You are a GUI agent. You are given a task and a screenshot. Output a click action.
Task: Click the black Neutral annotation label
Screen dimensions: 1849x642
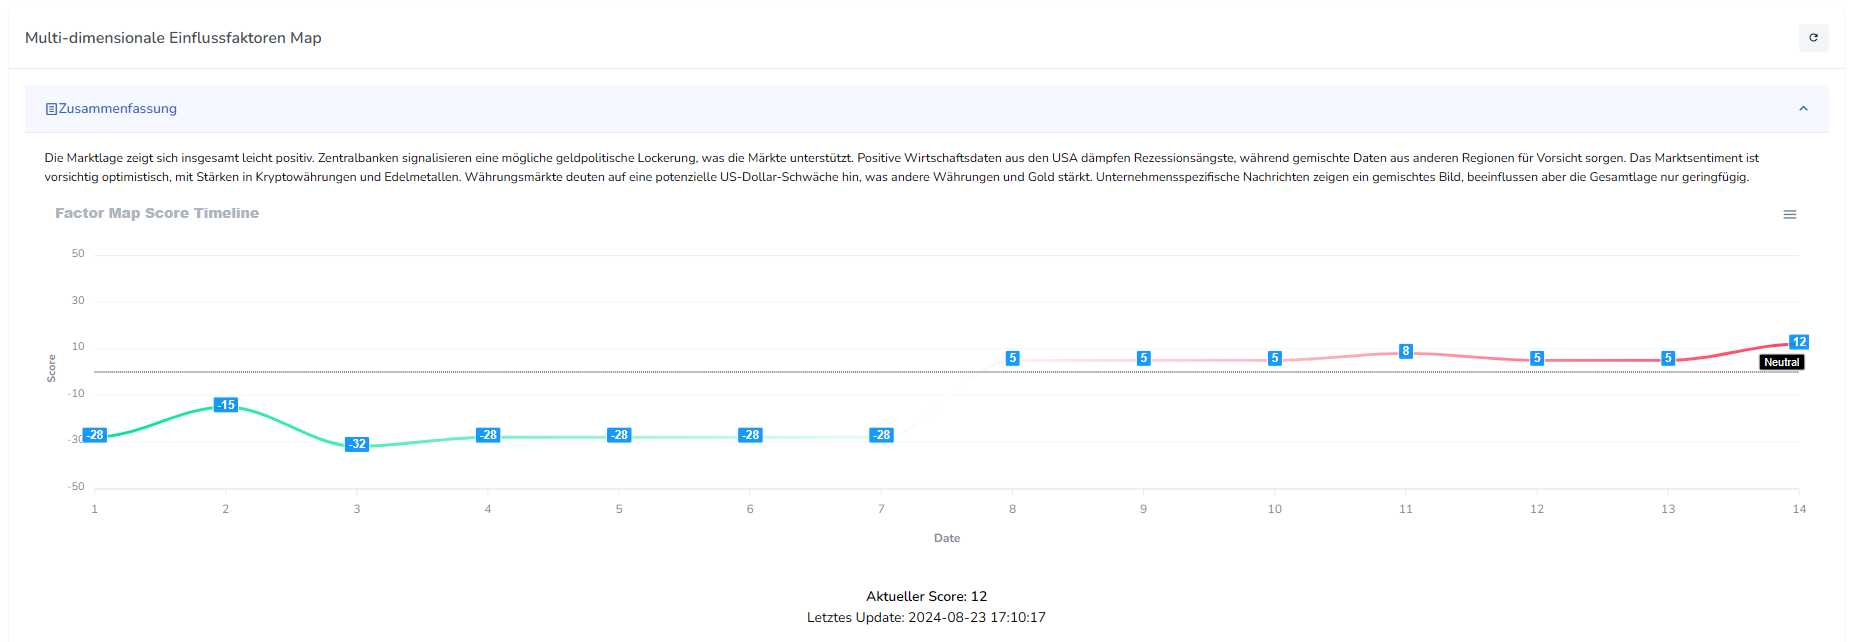[1781, 362]
